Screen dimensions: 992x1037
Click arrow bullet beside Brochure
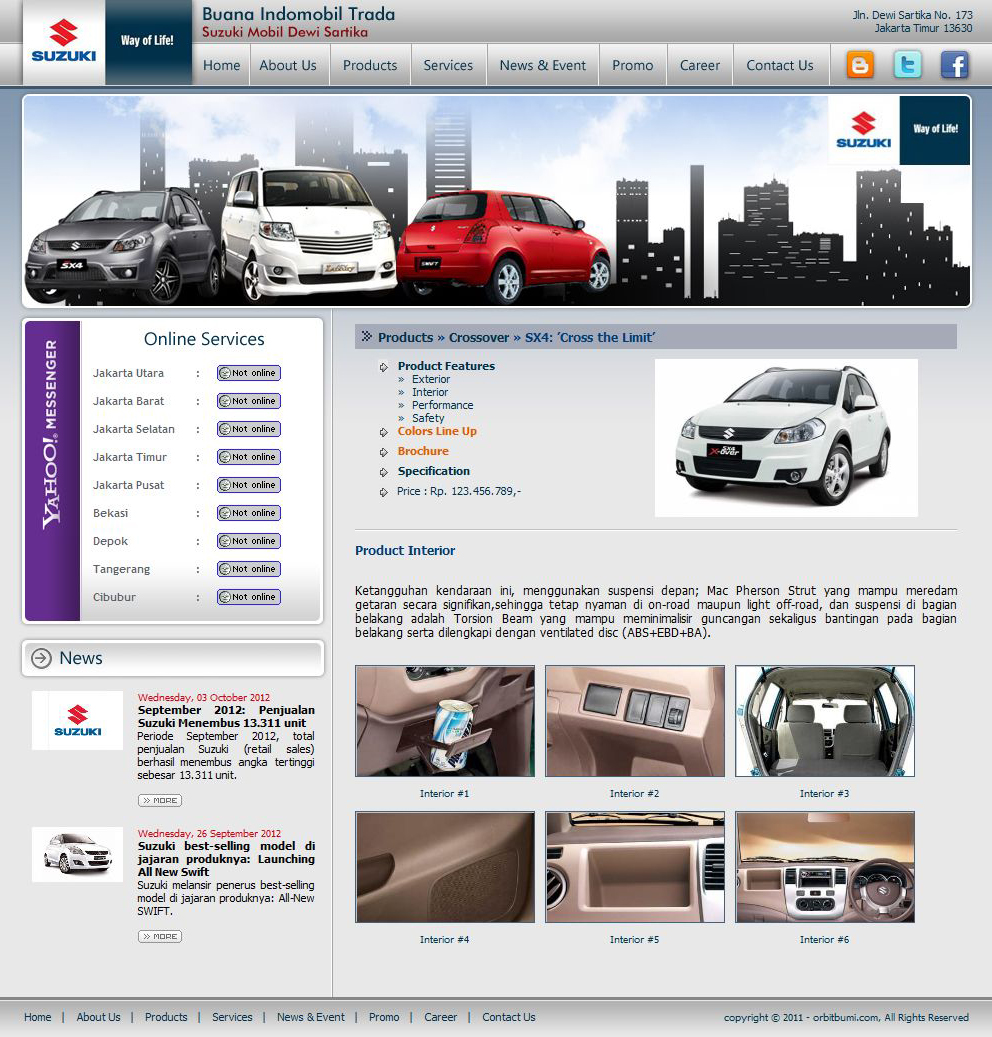coord(384,452)
